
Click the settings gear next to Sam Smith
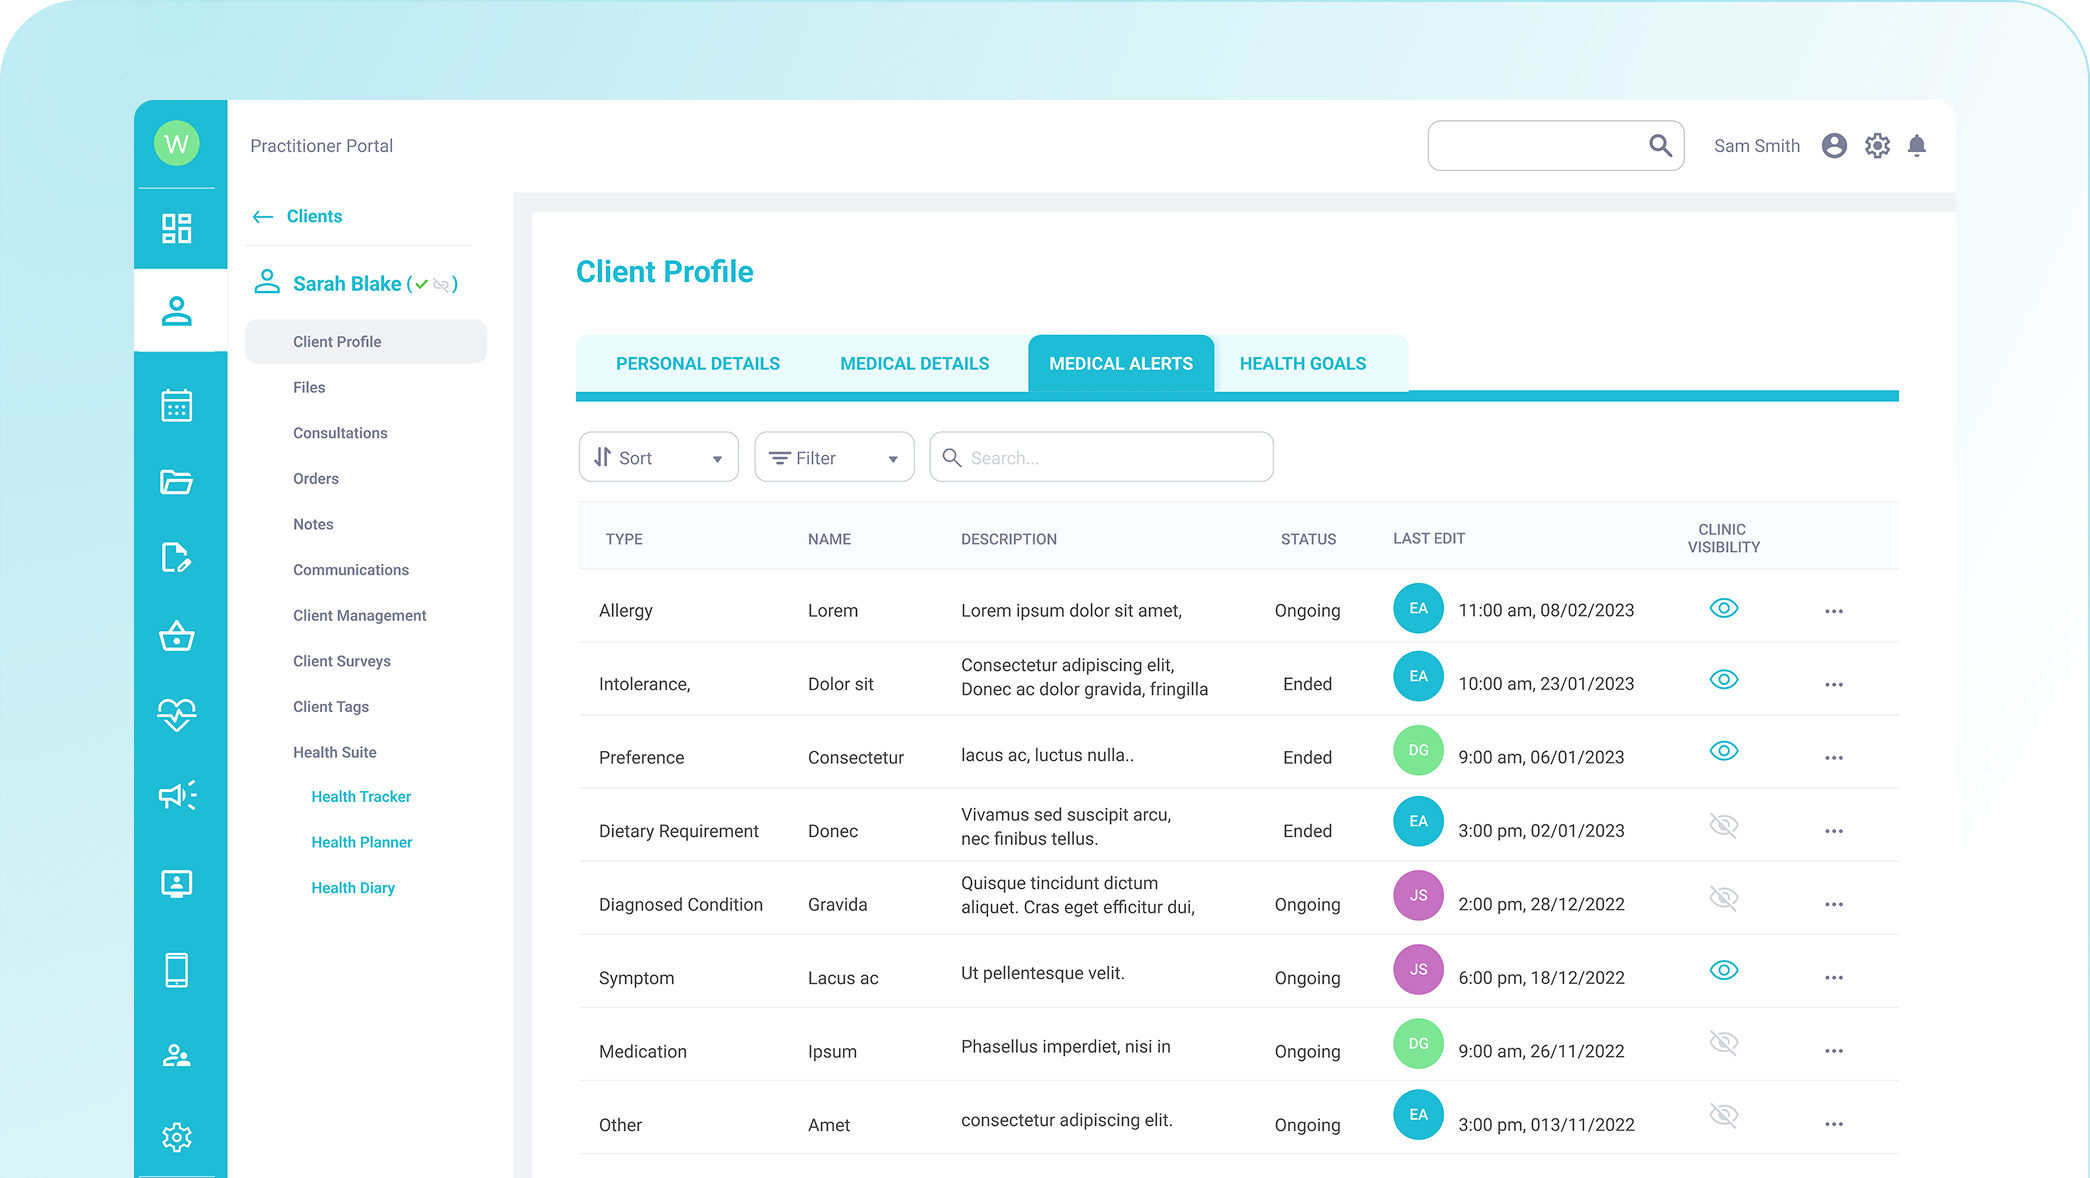click(1877, 146)
